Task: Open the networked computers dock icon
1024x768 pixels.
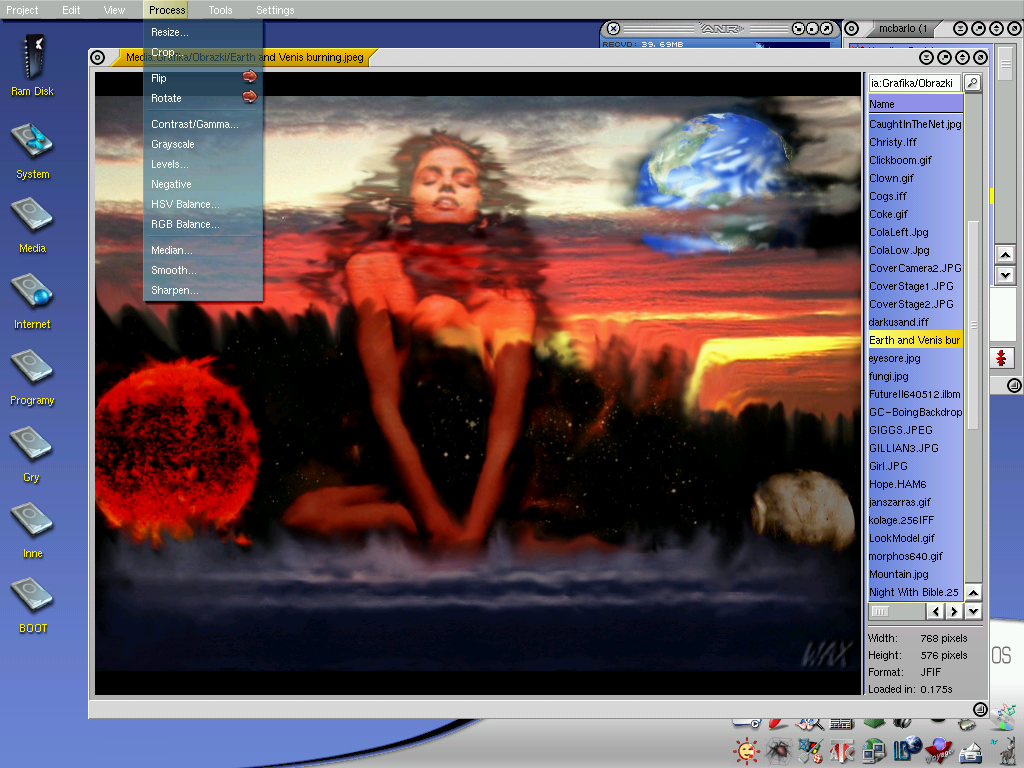Action: pyautogui.click(x=874, y=751)
